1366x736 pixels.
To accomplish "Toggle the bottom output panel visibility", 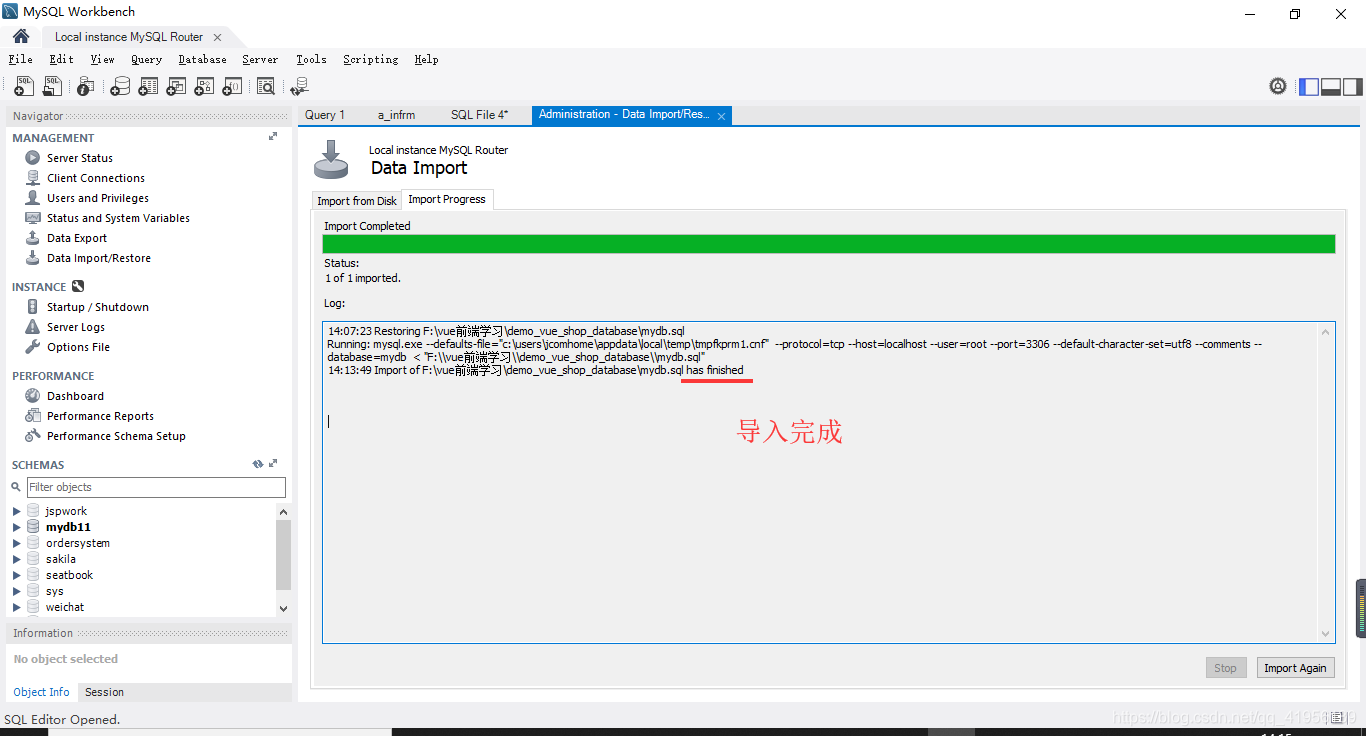I will tap(1331, 87).
